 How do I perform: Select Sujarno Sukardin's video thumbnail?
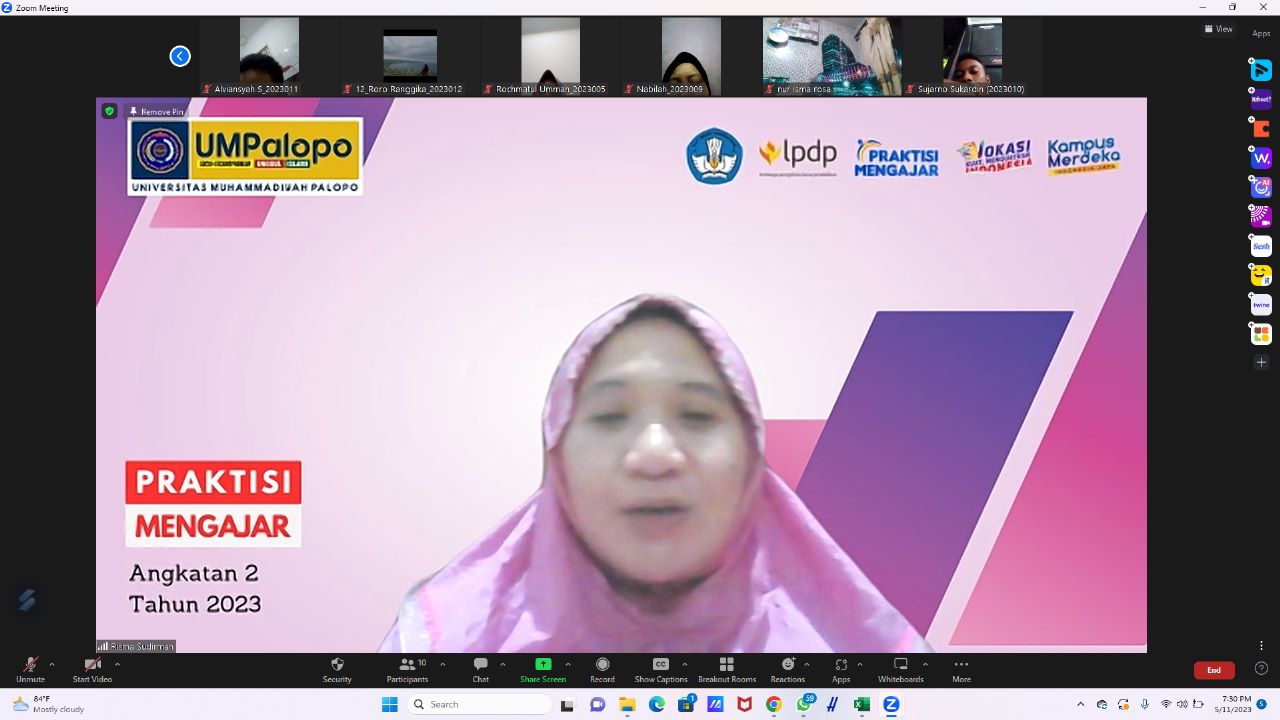pos(972,56)
